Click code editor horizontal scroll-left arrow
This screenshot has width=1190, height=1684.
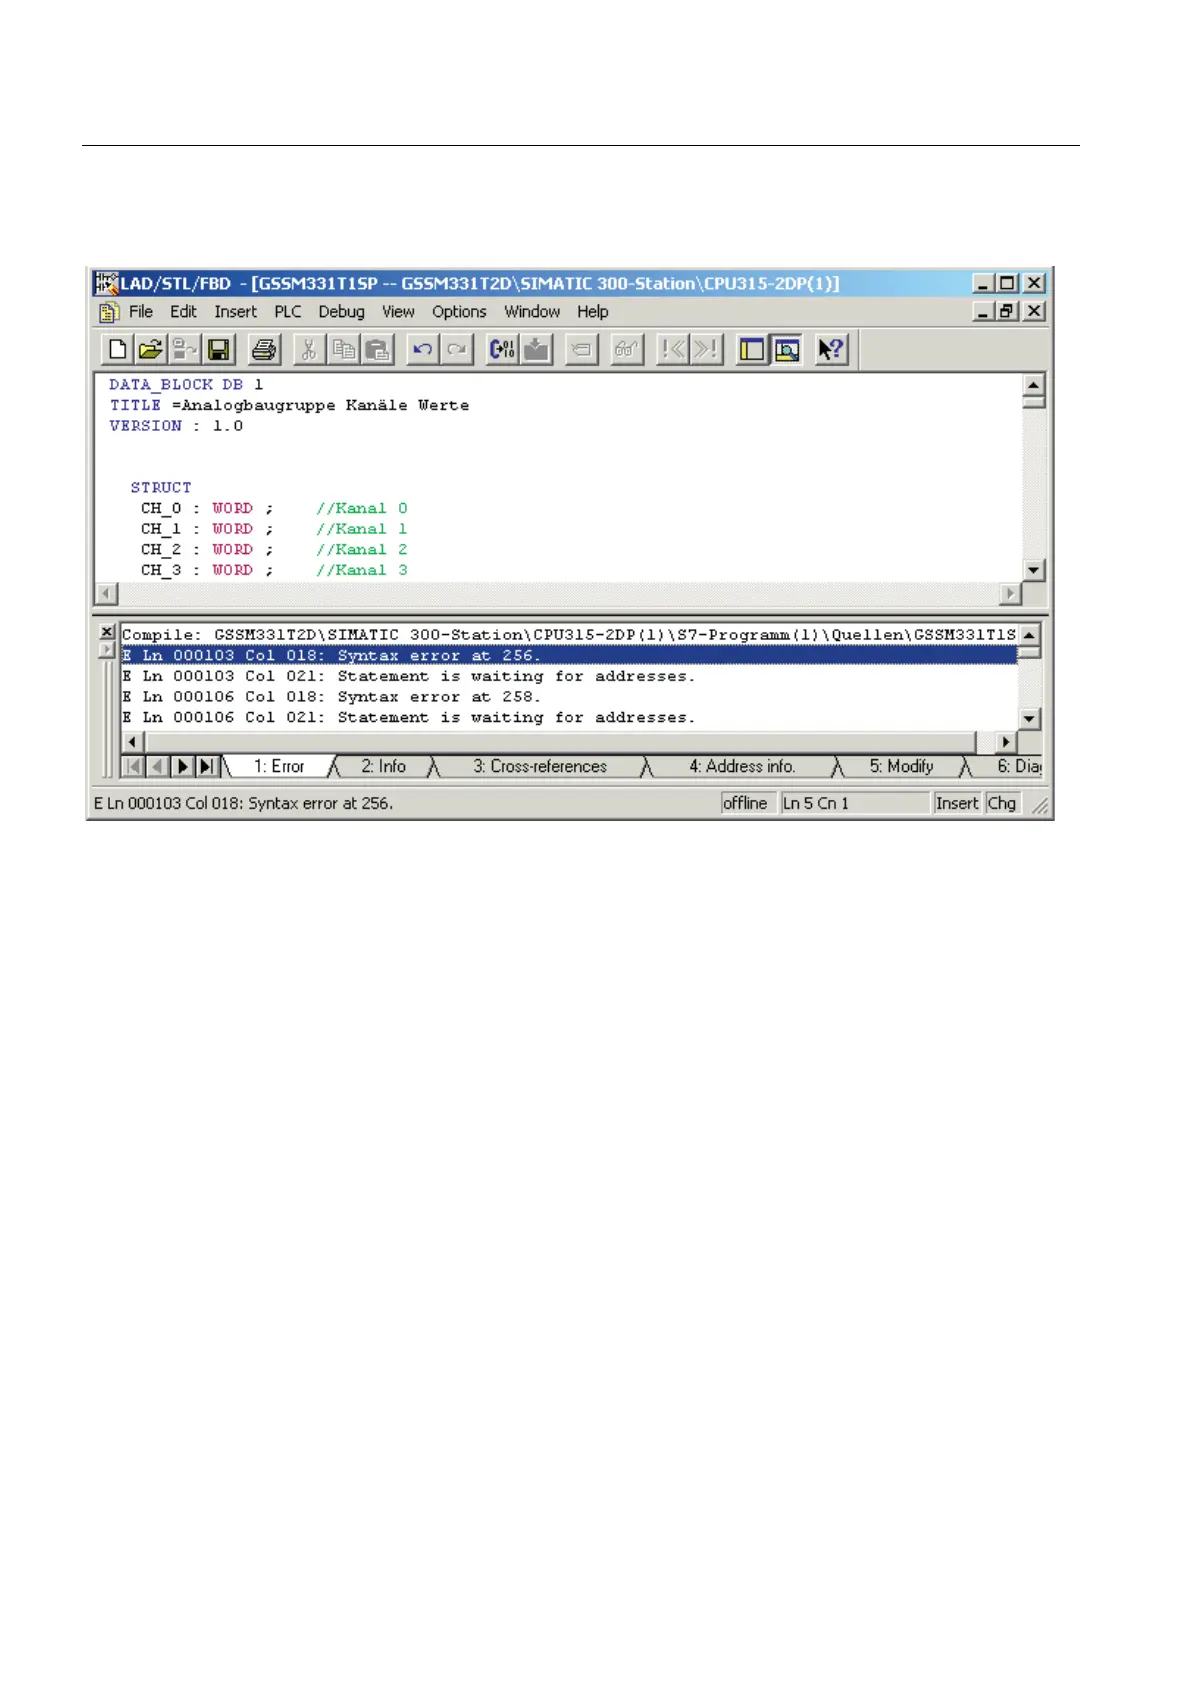[106, 593]
